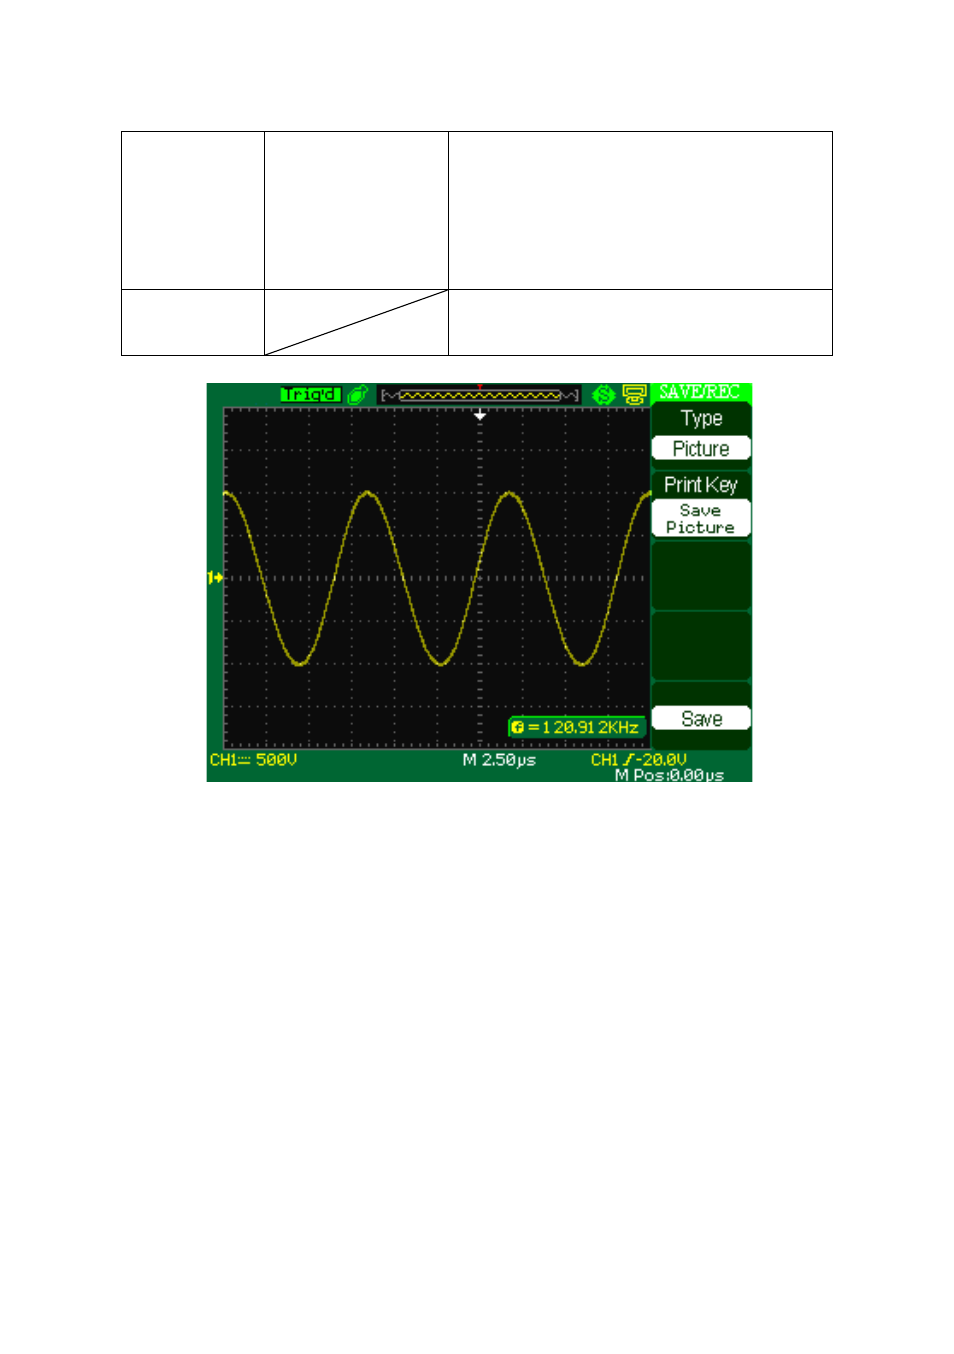Open the SAVE/REC menu title
The height and width of the screenshot is (1354, 954).
[700, 392]
